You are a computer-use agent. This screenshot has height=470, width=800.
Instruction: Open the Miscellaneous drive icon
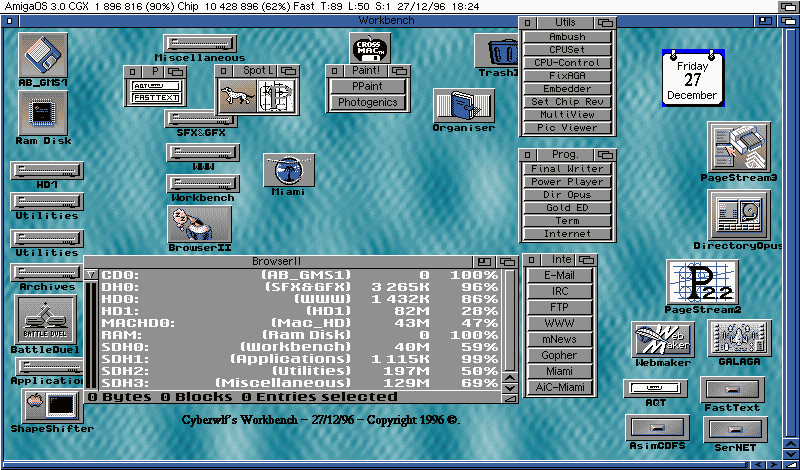[x=200, y=43]
